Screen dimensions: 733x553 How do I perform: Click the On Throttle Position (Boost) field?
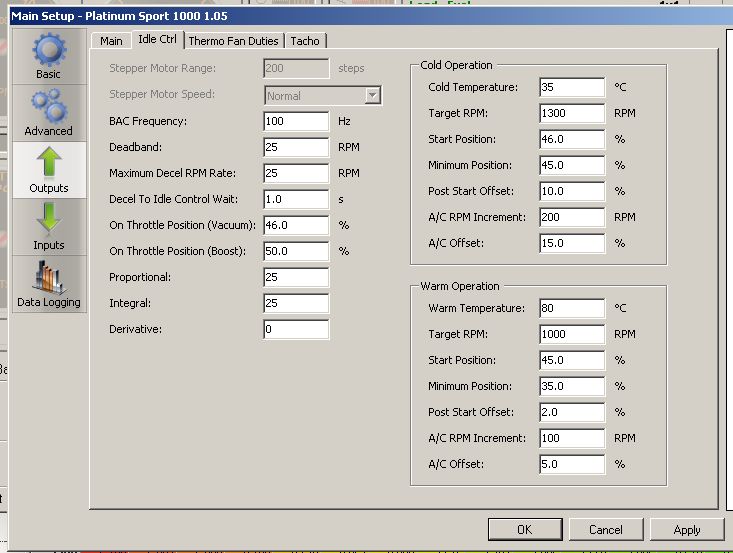coord(296,251)
